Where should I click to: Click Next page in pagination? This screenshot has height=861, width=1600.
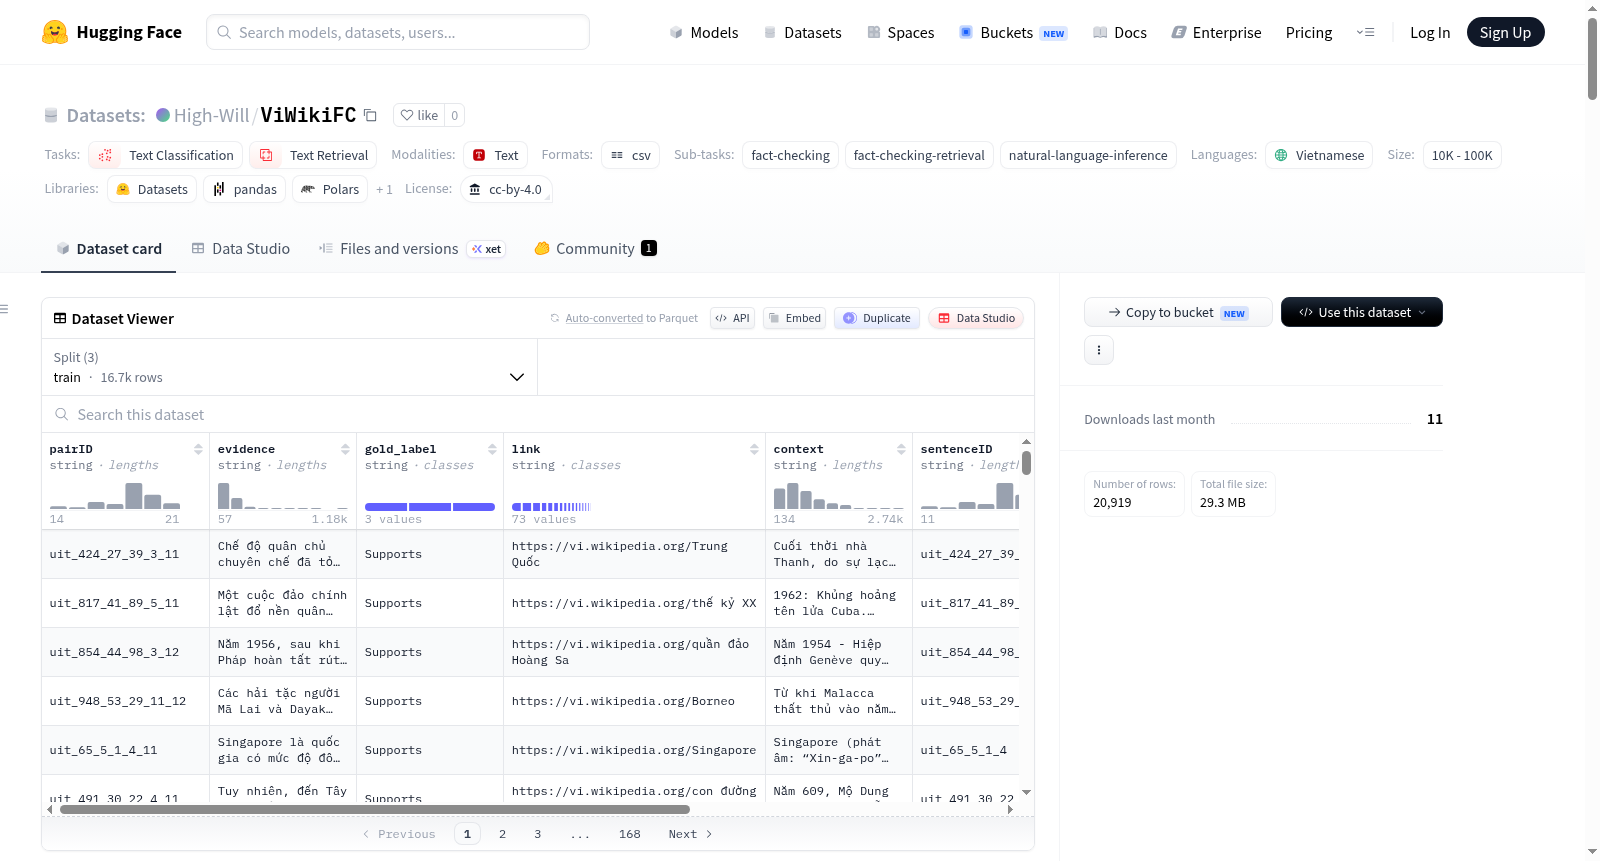pos(690,834)
